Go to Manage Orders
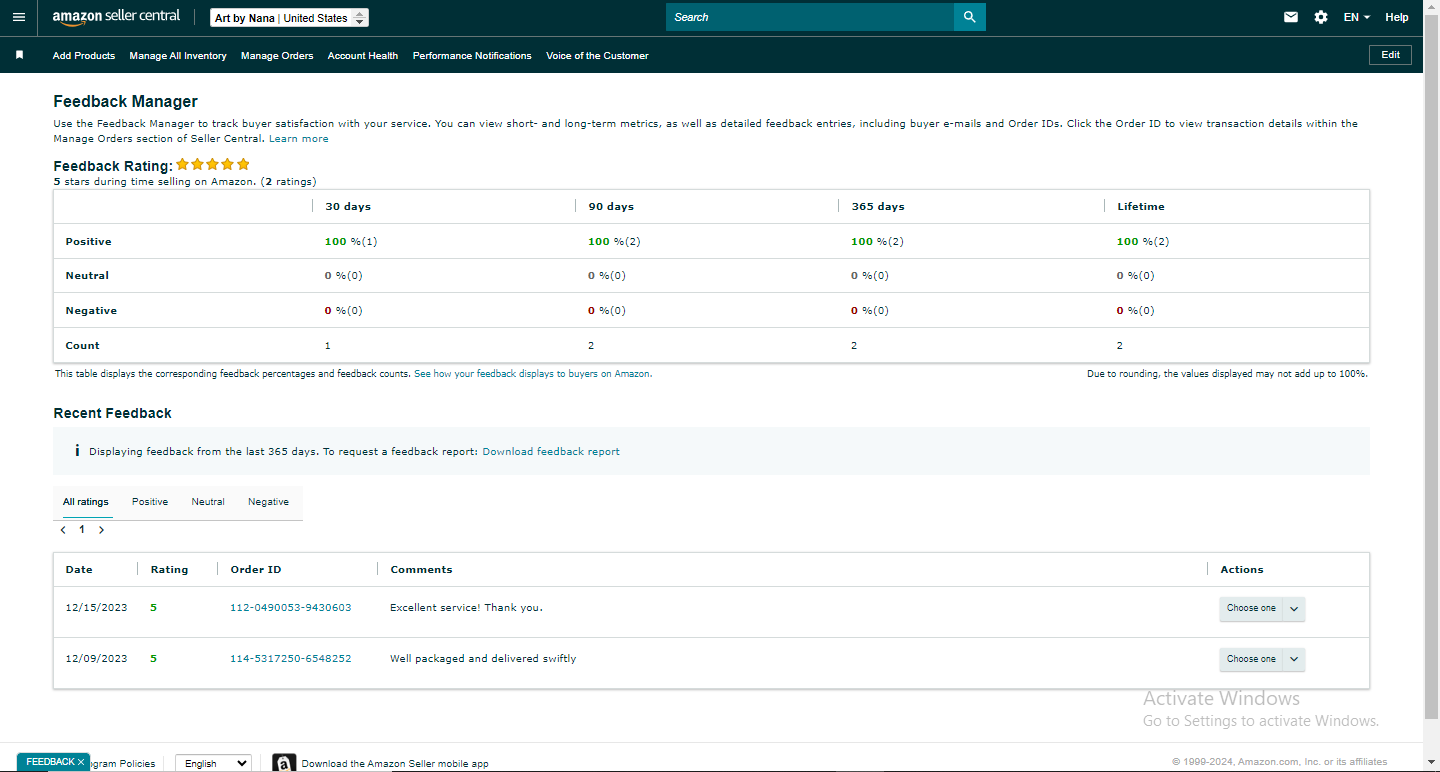Screen dimensions: 1440x772 point(277,56)
